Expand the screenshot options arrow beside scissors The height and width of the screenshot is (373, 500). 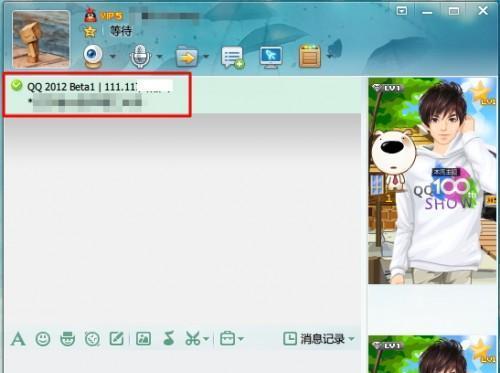[x=206, y=339]
